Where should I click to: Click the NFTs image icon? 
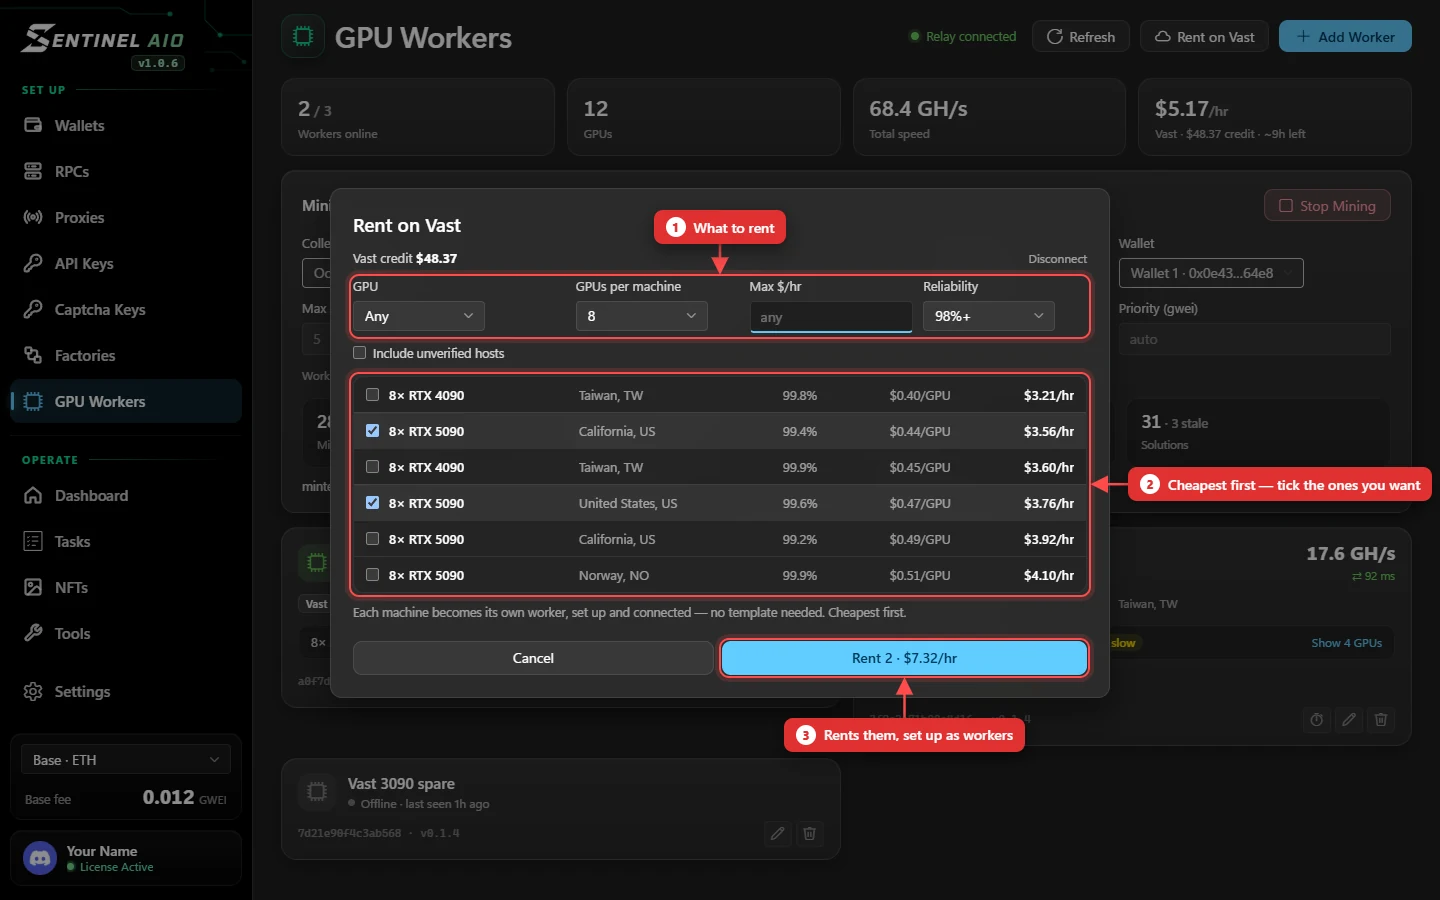(x=33, y=587)
